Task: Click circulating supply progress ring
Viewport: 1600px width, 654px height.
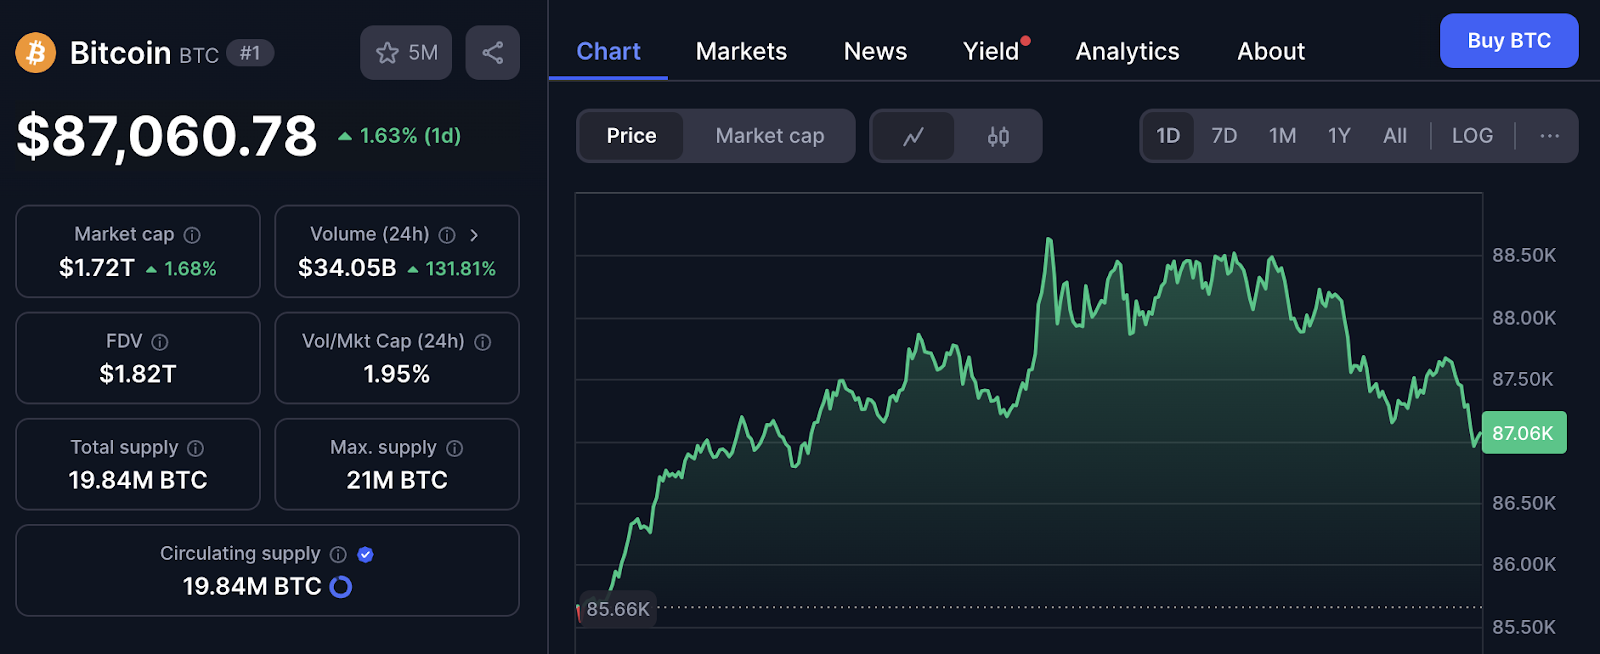Action: point(341,587)
